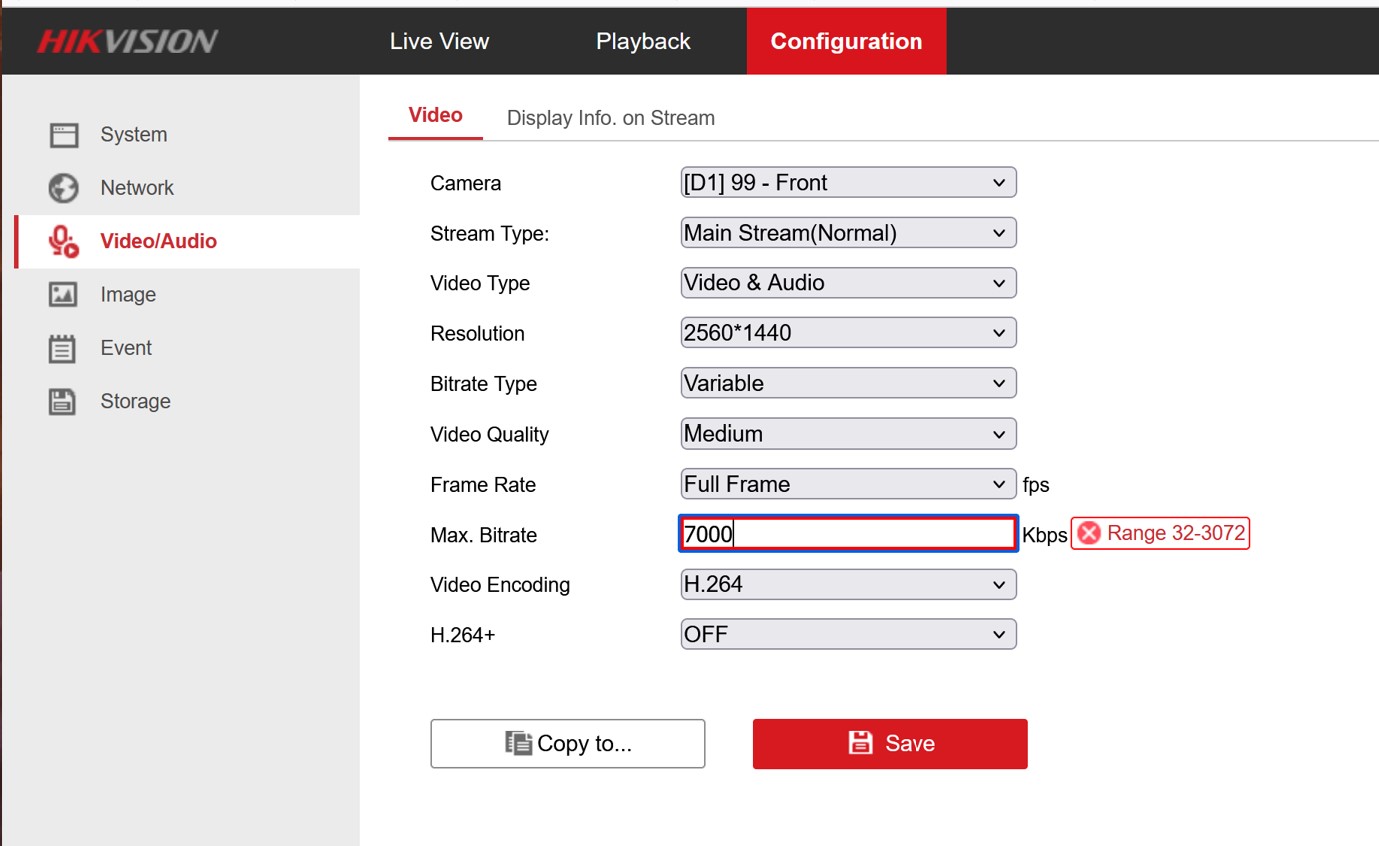This screenshot has height=846, width=1379.
Task: Click the Video/Audio microphone icon
Action: (63, 241)
